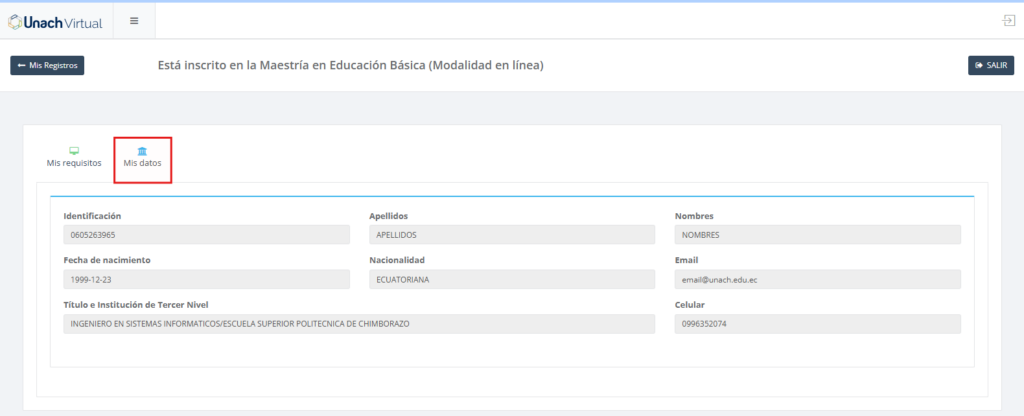Click the Maestría en Educación Básica heading
This screenshot has height=416, width=1024.
point(350,65)
